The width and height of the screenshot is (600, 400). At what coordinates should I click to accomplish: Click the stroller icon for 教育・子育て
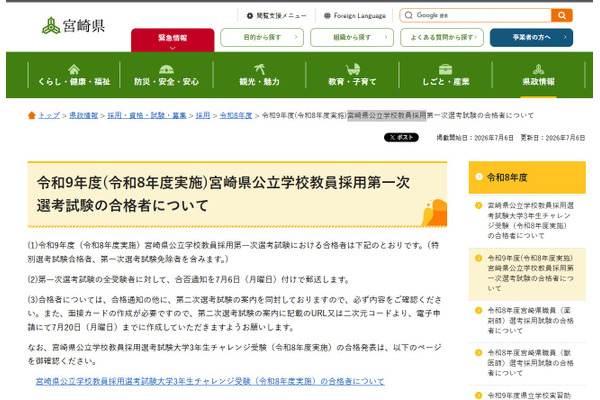pyautogui.click(x=353, y=69)
